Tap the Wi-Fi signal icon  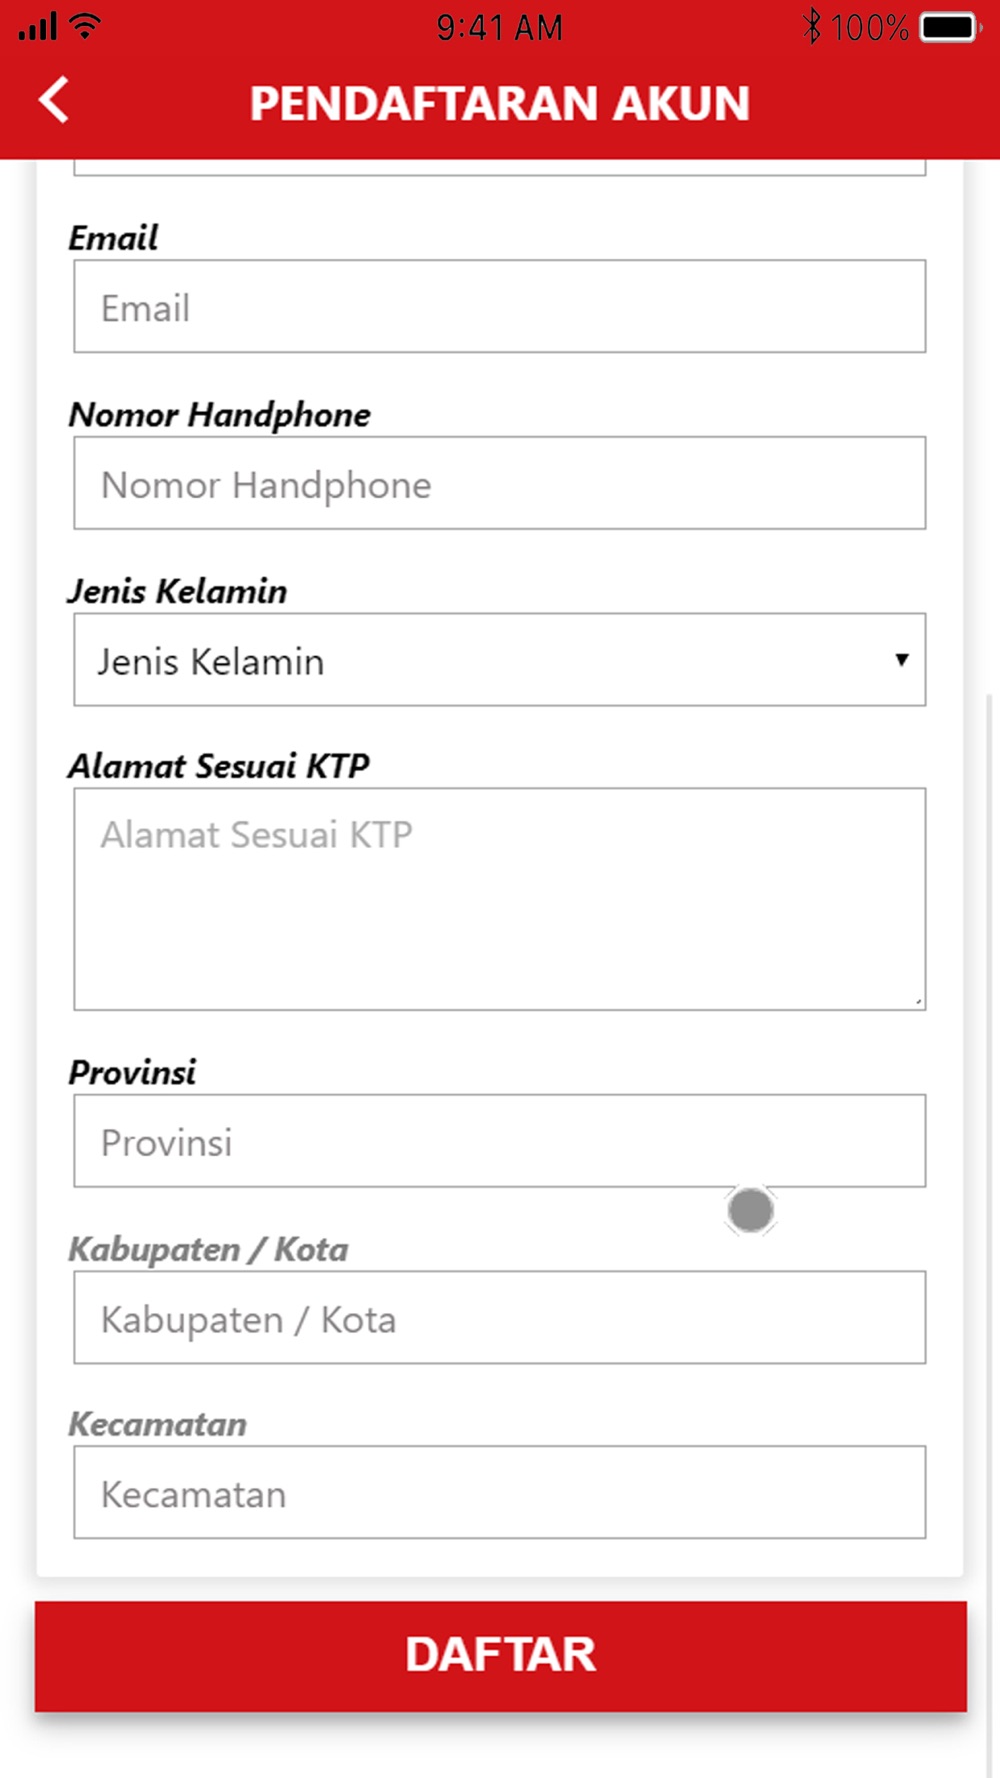(86, 25)
